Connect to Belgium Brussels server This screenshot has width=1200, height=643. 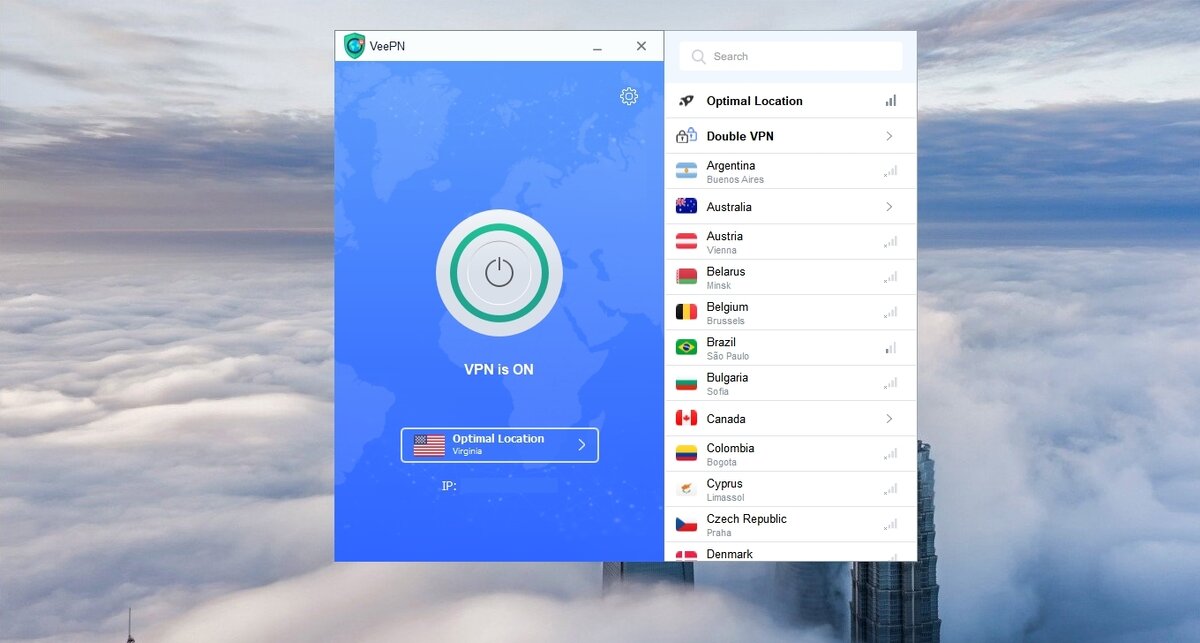[x=791, y=312]
